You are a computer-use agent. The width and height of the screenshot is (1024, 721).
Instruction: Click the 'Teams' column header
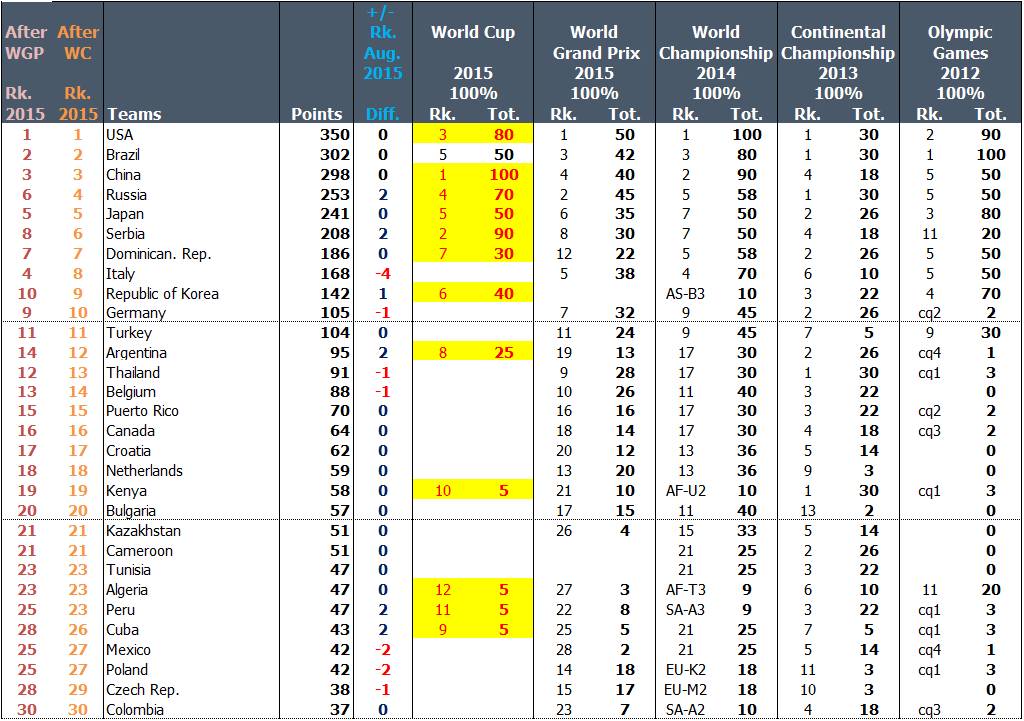tap(134, 114)
